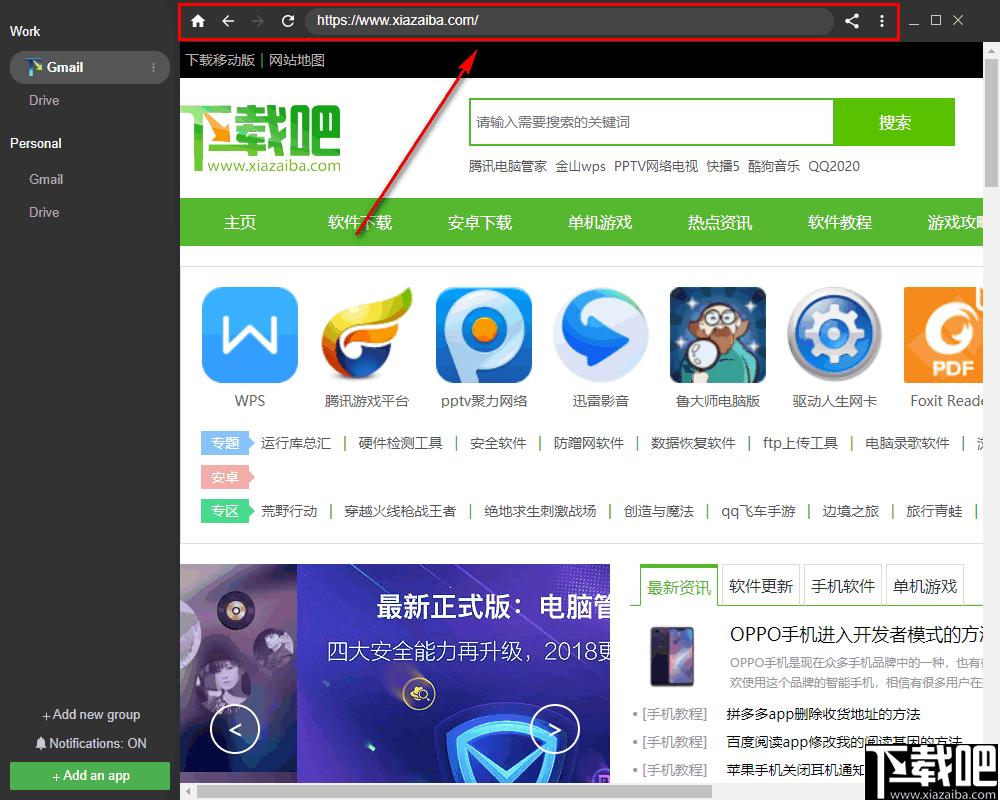
Task: Click the horizontal scrollbar left arrow
Action: tap(188, 792)
